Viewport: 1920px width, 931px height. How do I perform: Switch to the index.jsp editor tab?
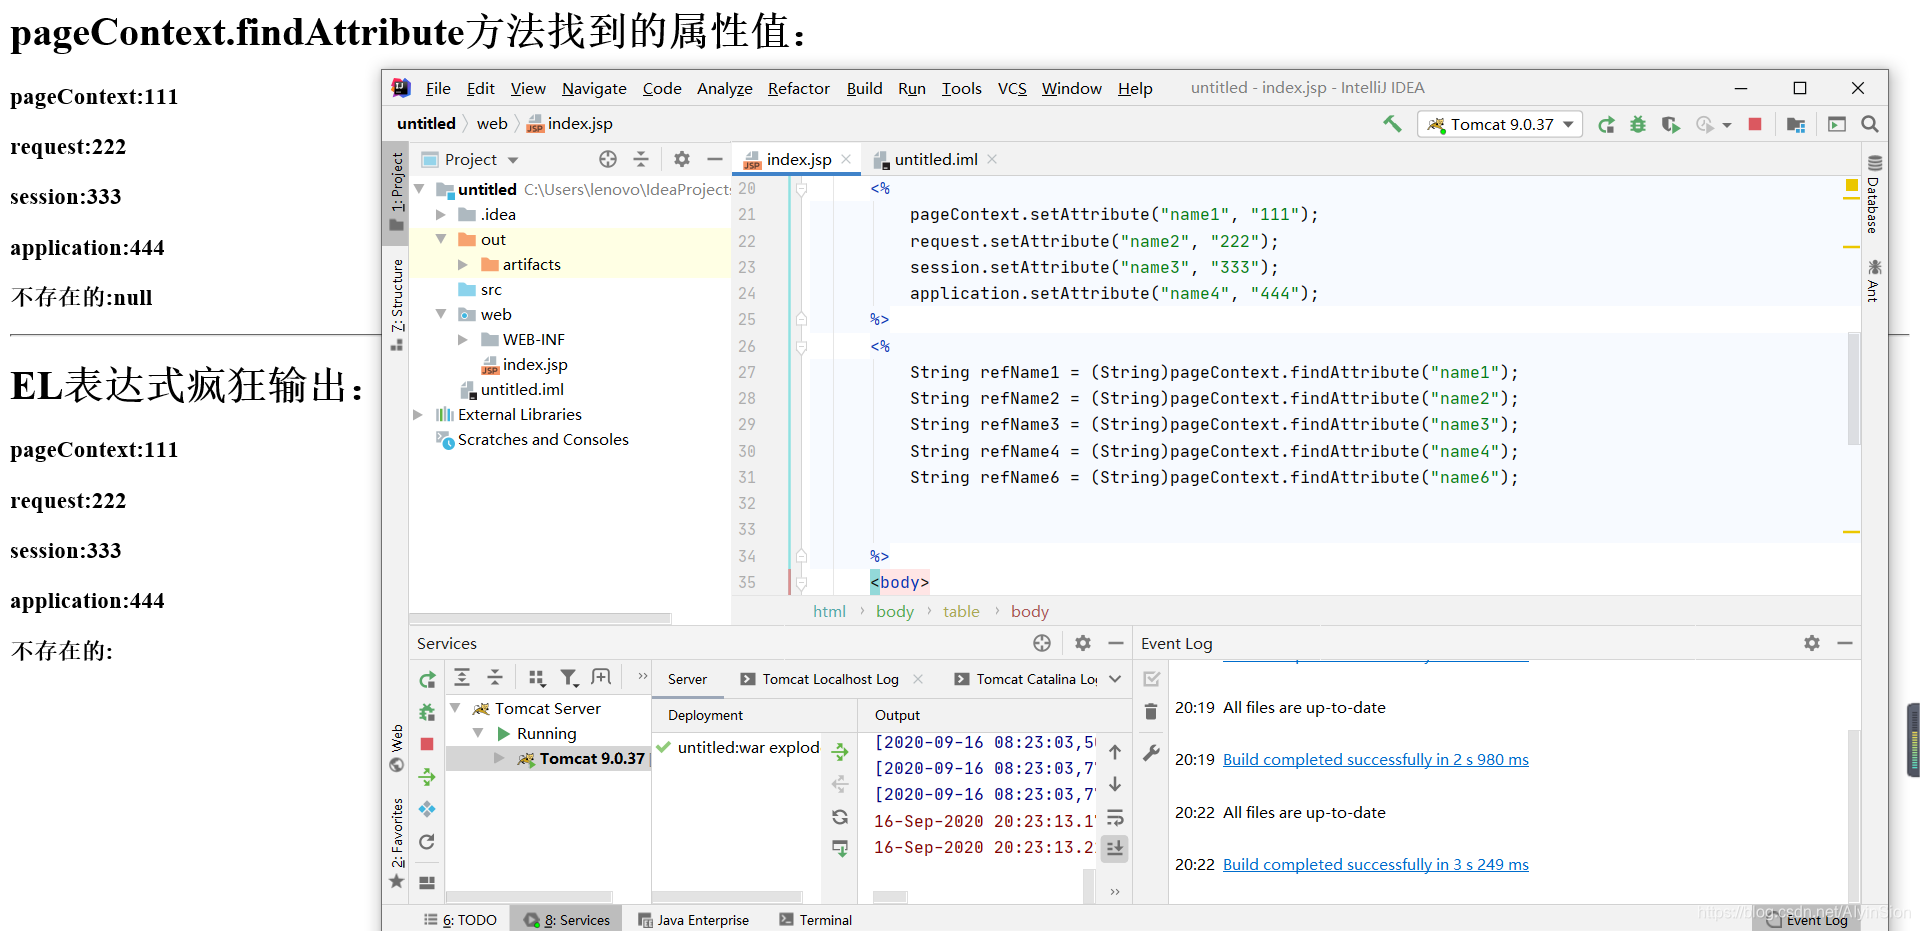coord(798,160)
